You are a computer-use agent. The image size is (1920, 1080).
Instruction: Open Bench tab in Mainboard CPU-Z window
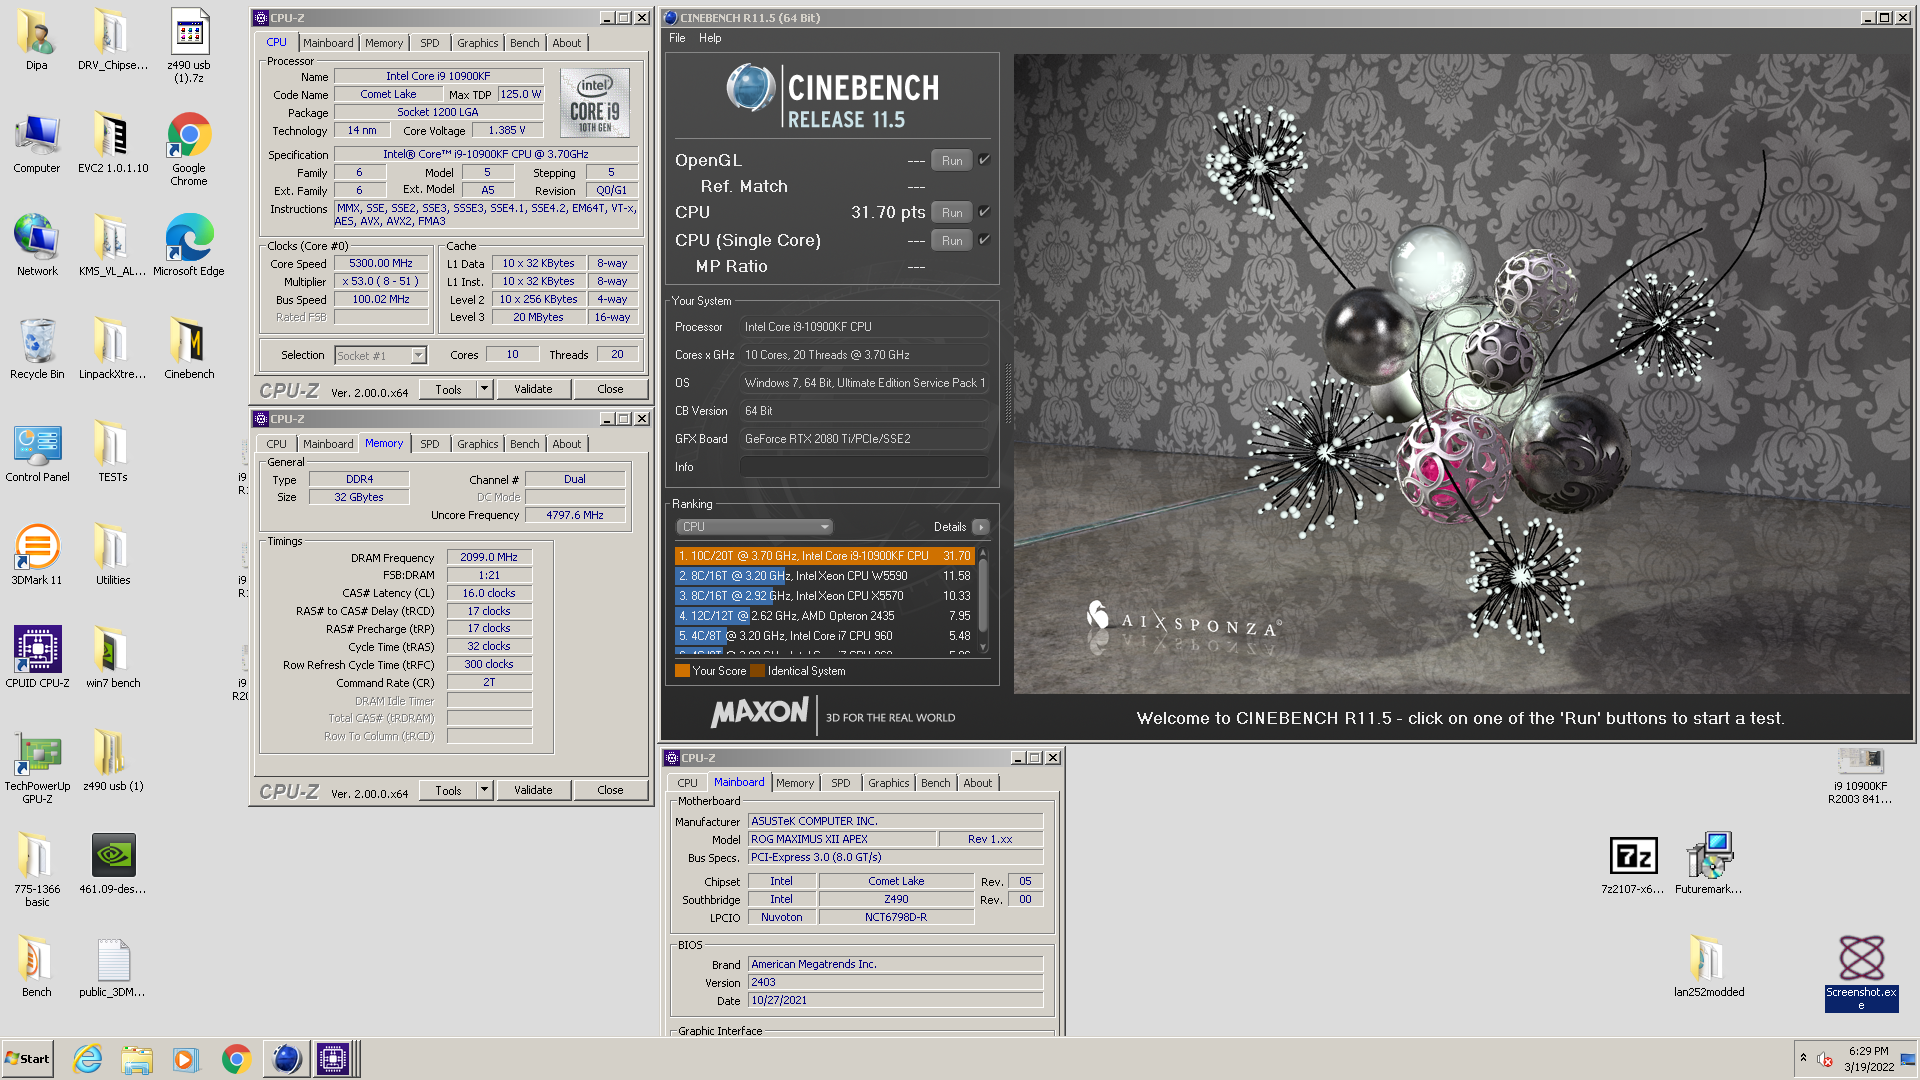pos(936,783)
